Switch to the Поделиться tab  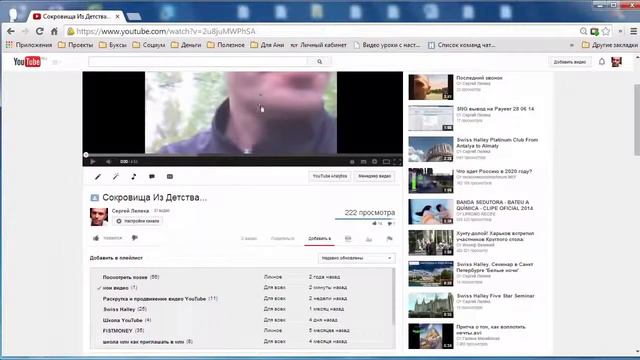point(282,238)
